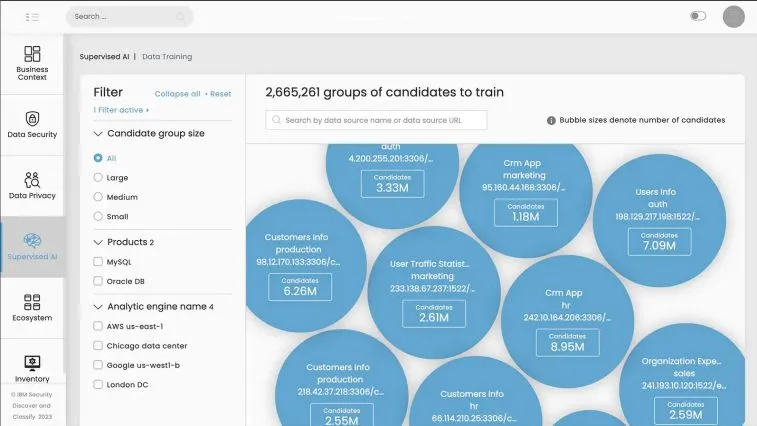Open the user avatar in top right
Screen dimensions: 757x426
point(733,17)
